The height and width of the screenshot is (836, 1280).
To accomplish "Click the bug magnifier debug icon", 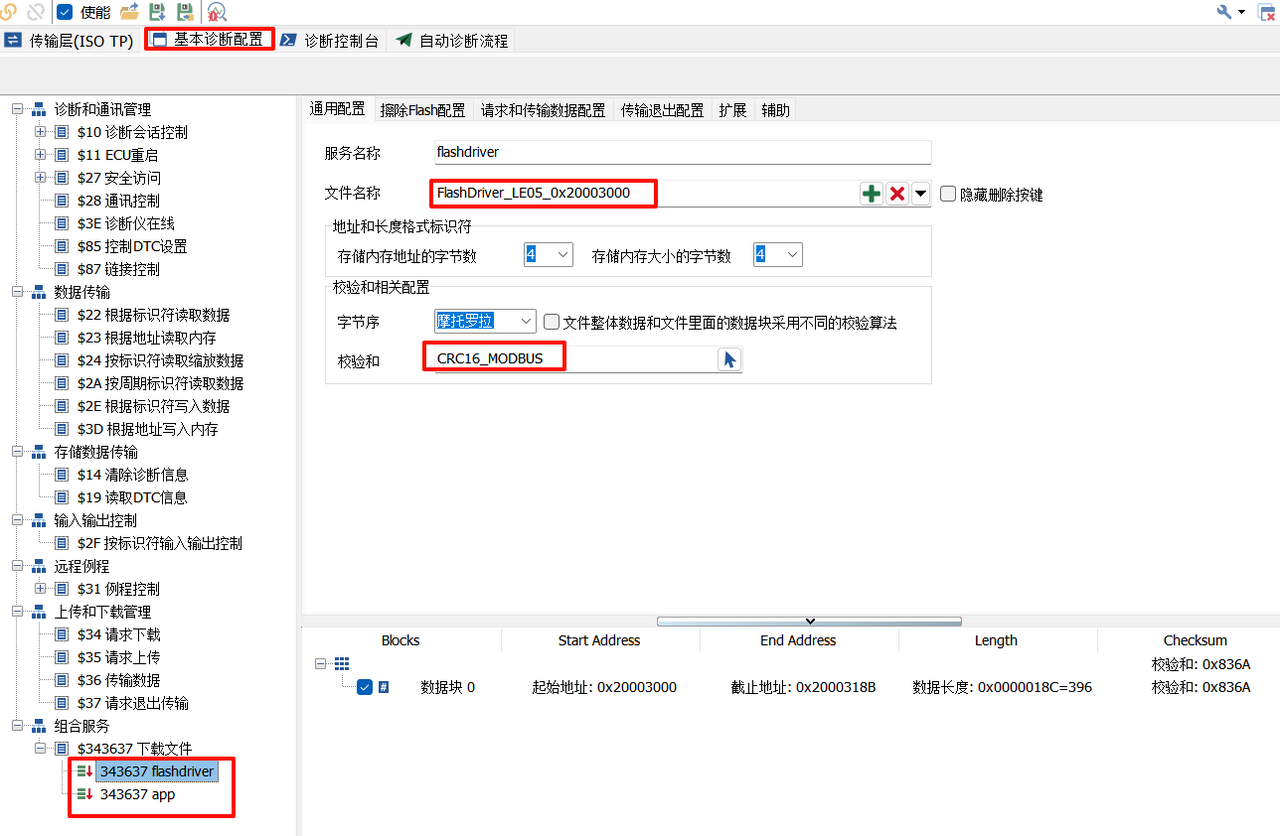I will 216,12.
